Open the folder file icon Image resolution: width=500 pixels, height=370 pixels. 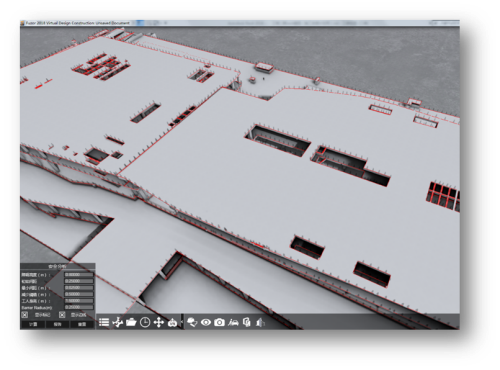tap(131, 322)
